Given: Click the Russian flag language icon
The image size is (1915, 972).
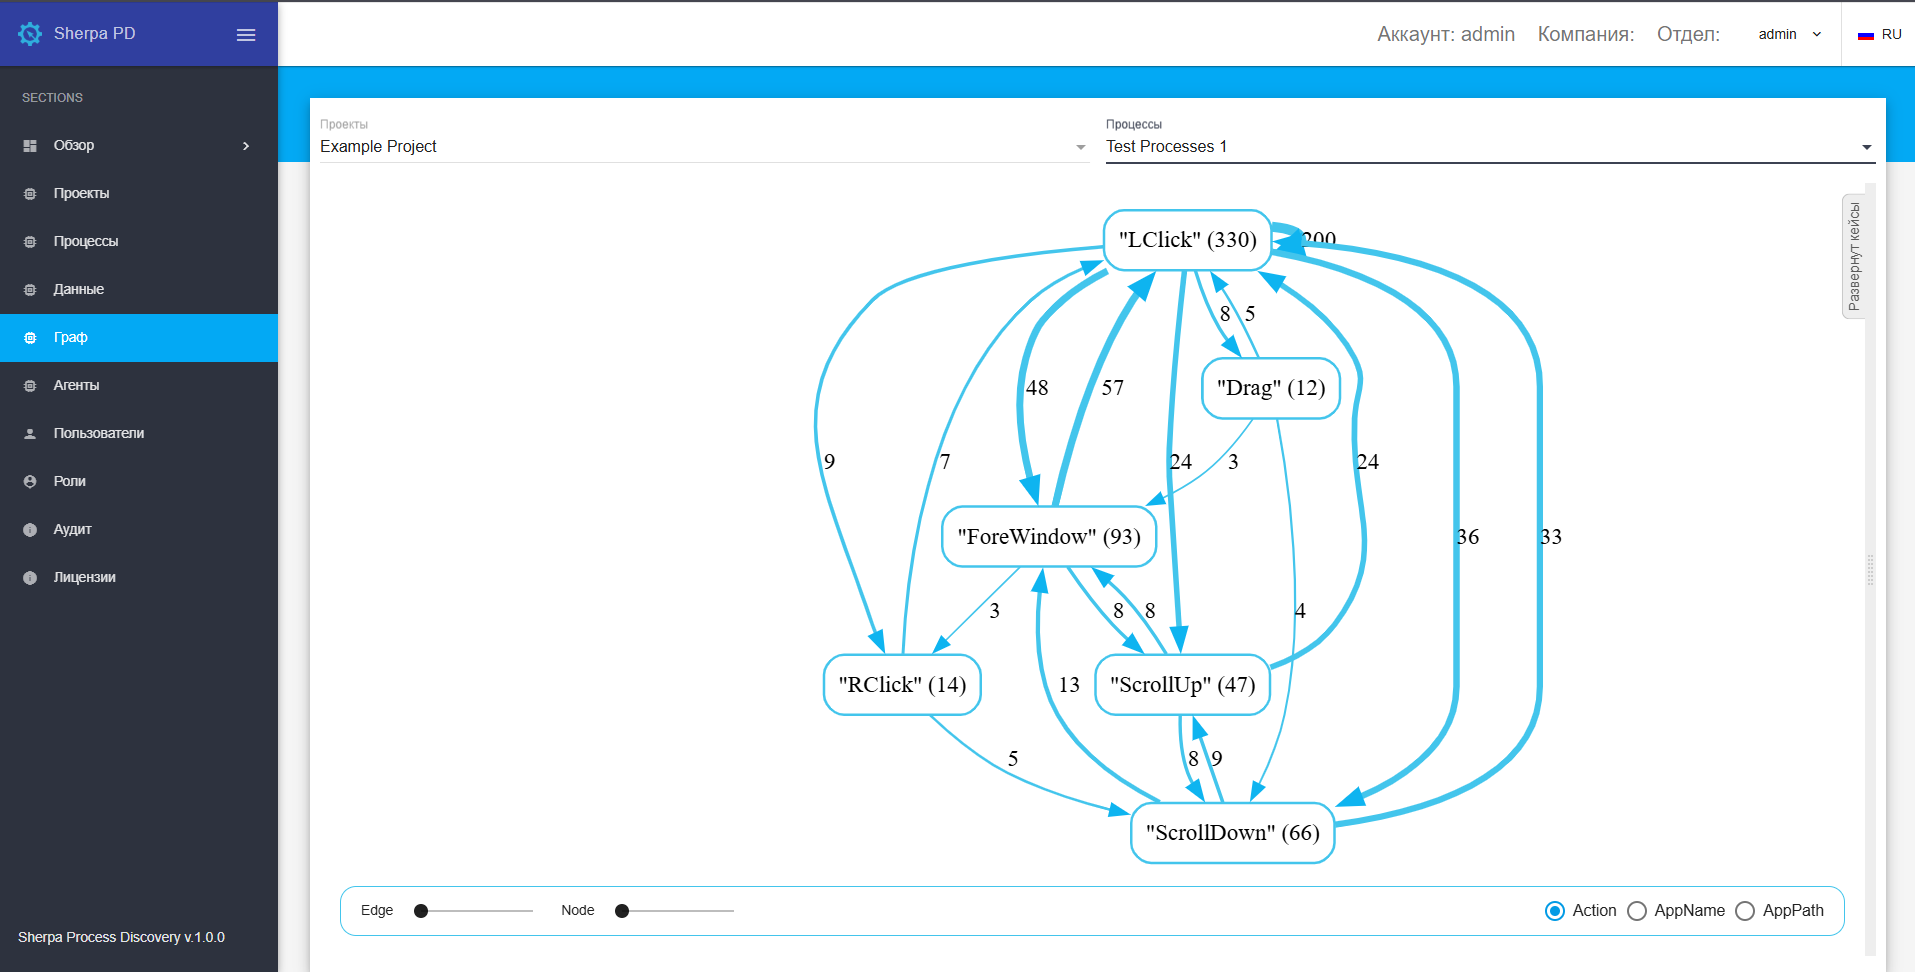Looking at the screenshot, I should (x=1865, y=35).
